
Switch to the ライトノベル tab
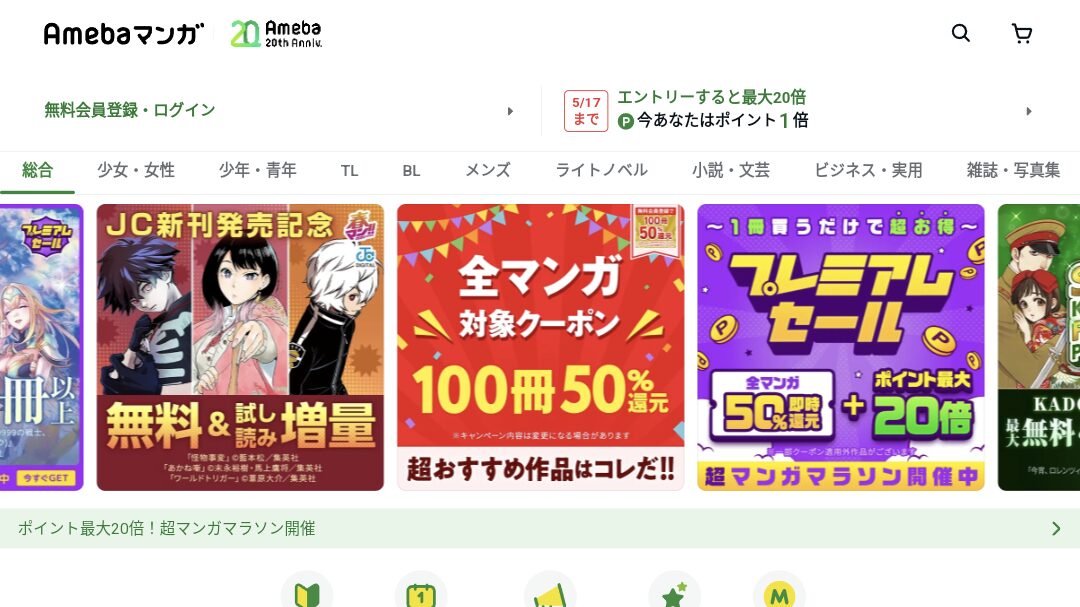601,170
